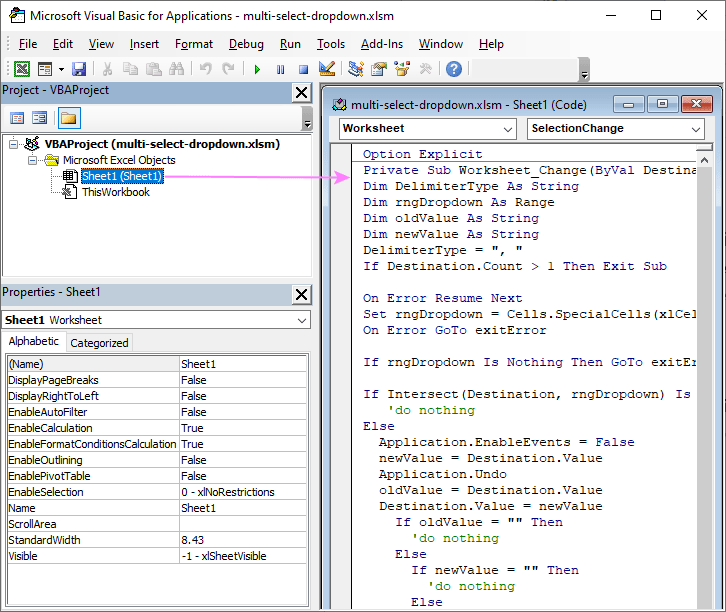
Task: Open the Add-Ins menu
Action: [x=382, y=44]
